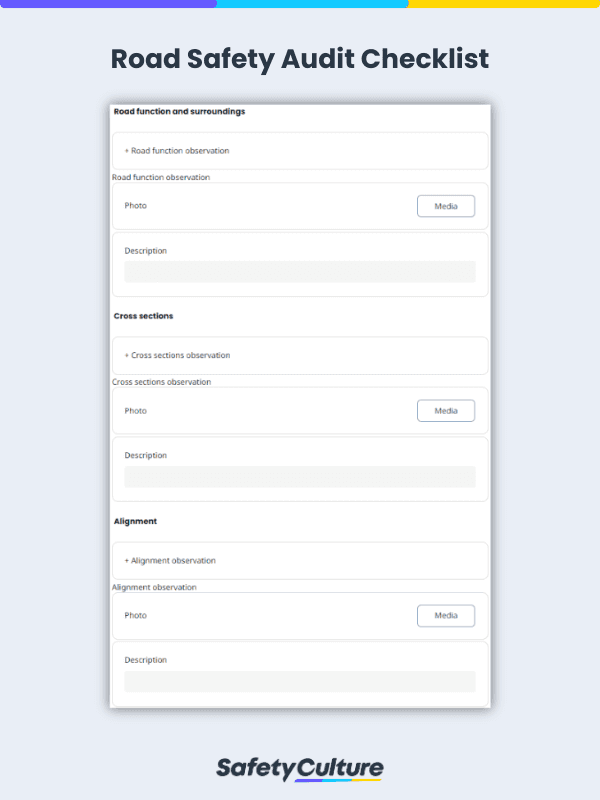Add a new Cross sections observation entry
Screen dimensions: 600x800
coord(179,355)
